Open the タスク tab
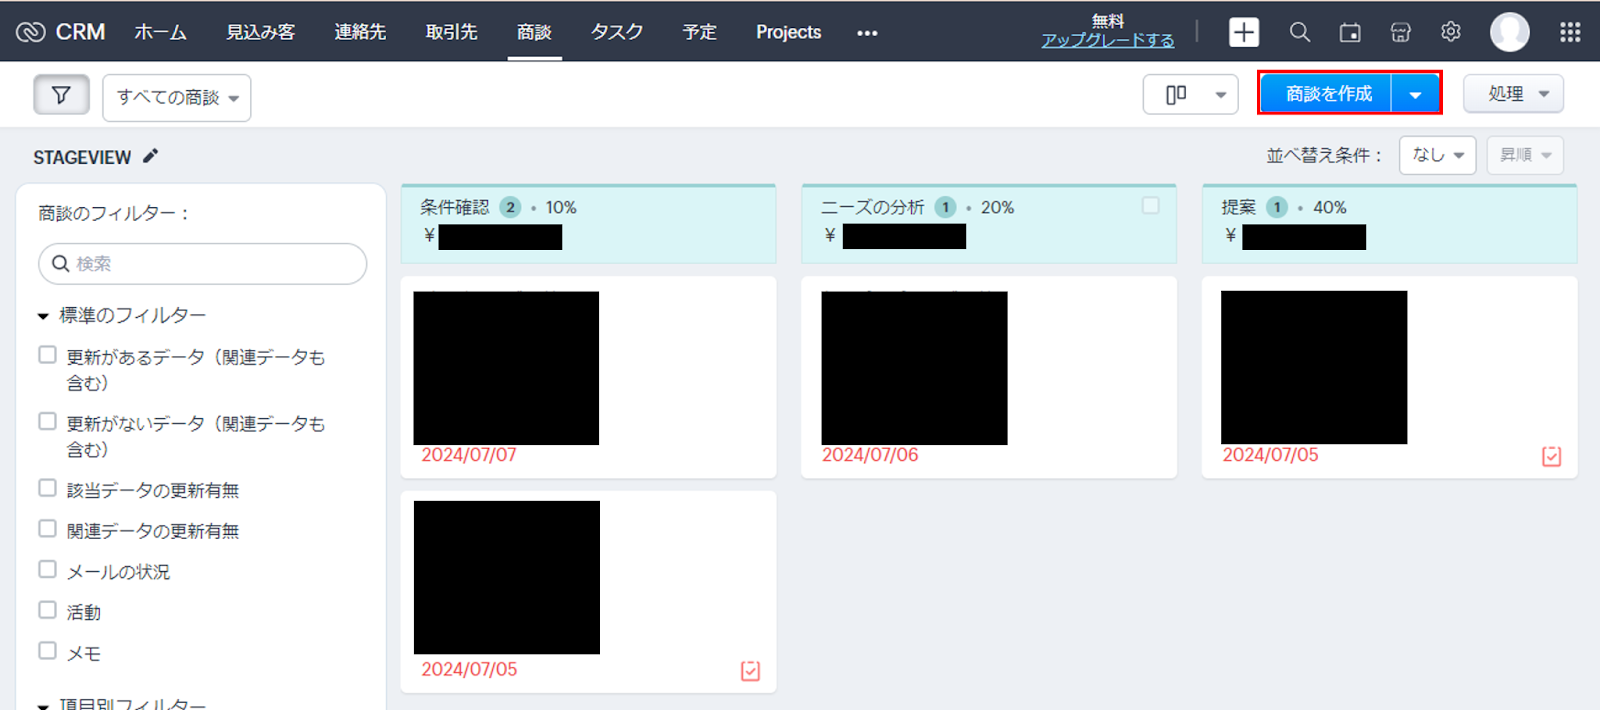Image resolution: width=1600 pixels, height=710 pixels. tap(617, 32)
